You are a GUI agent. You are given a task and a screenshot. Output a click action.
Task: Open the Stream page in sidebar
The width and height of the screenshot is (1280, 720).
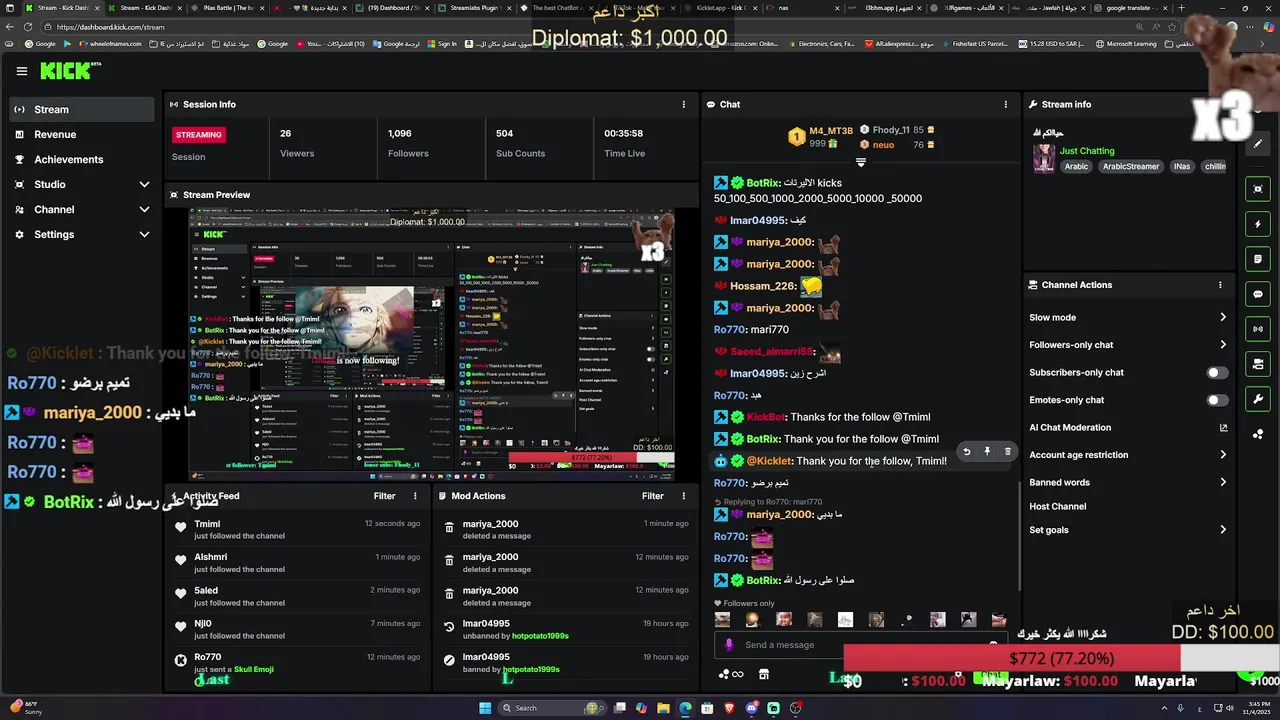coord(80,109)
